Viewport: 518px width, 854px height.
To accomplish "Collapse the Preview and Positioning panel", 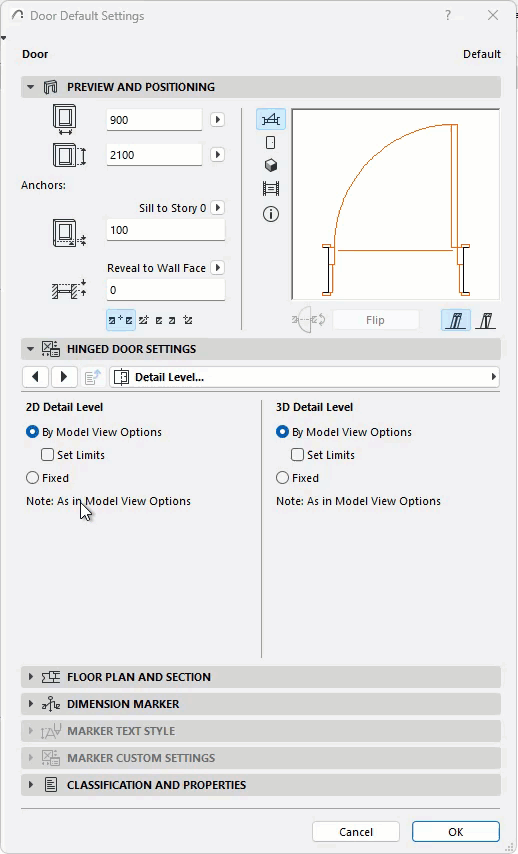I will pos(31,87).
